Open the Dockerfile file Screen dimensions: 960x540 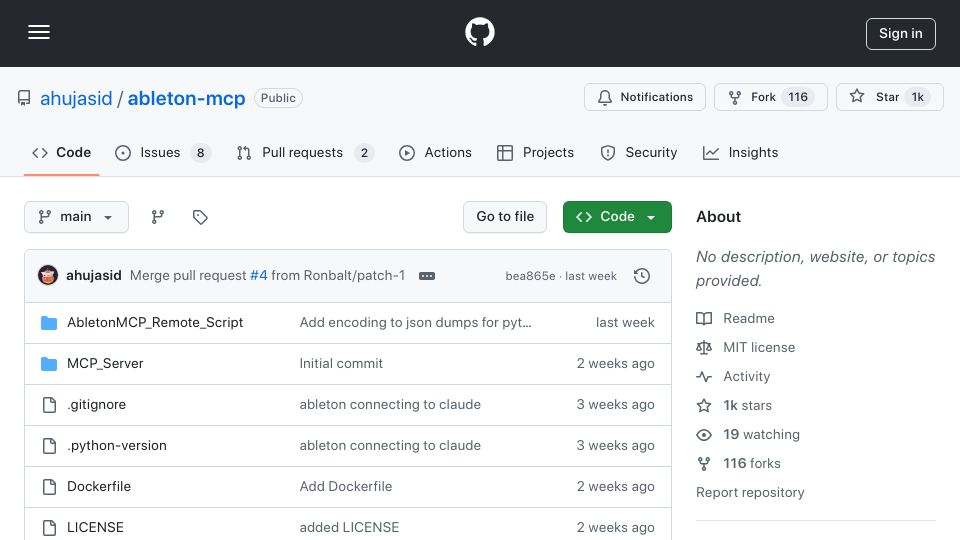tap(99, 487)
